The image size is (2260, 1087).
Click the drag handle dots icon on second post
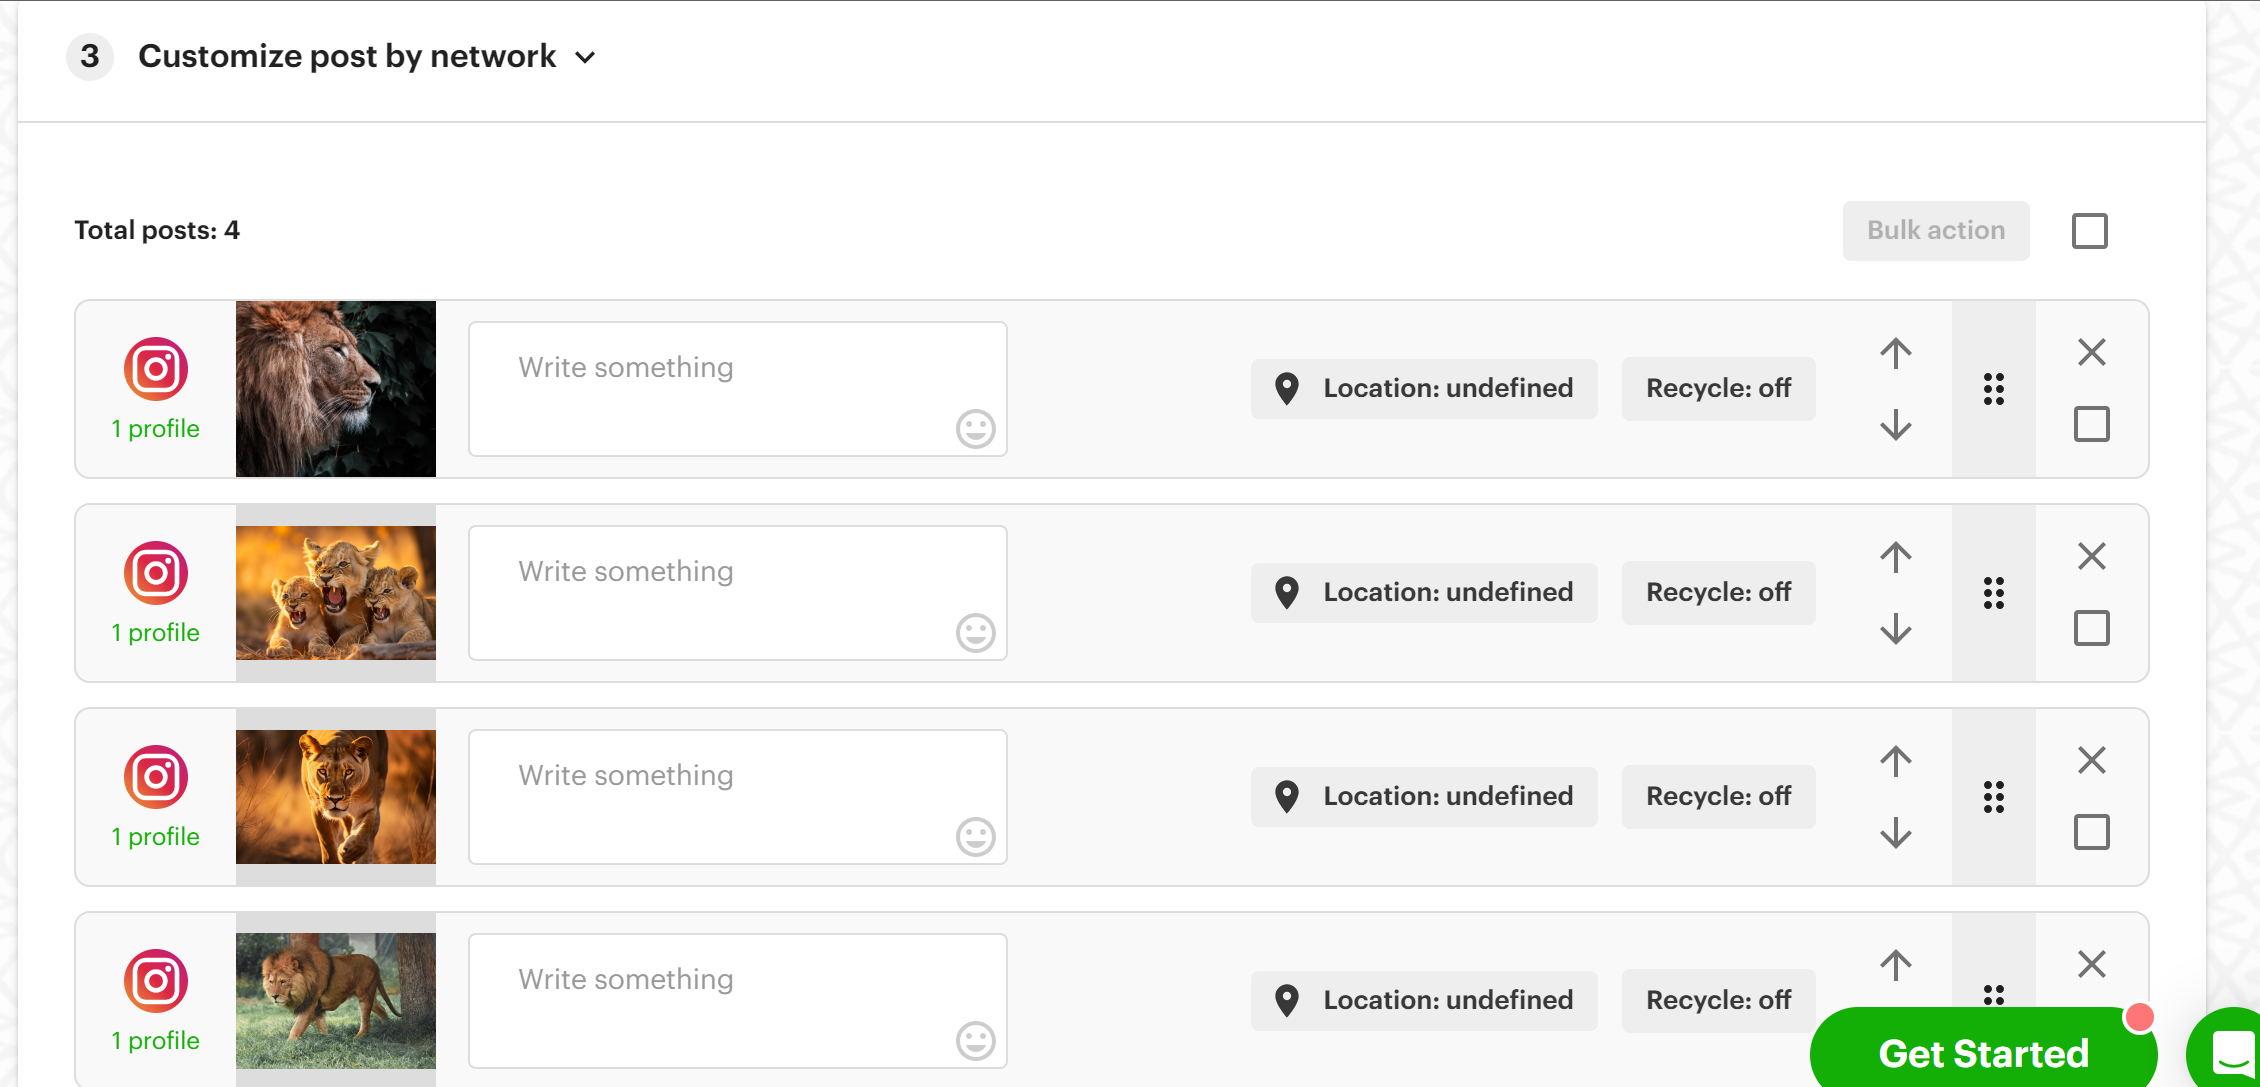coord(1995,593)
